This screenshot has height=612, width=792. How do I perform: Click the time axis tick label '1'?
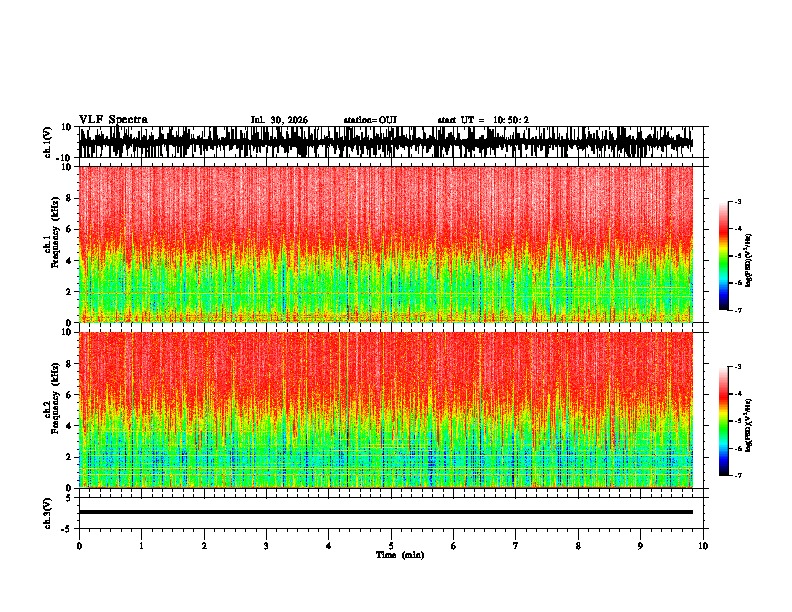pyautogui.click(x=141, y=546)
